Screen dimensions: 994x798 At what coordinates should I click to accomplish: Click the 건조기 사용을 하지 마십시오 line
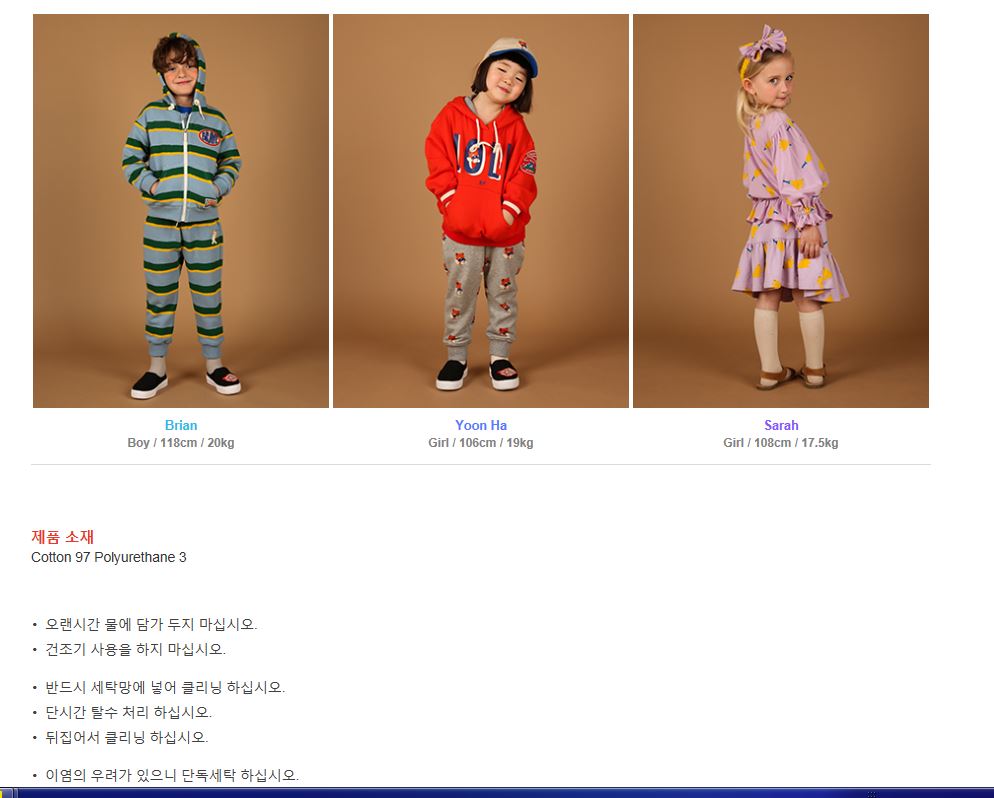tap(135, 649)
